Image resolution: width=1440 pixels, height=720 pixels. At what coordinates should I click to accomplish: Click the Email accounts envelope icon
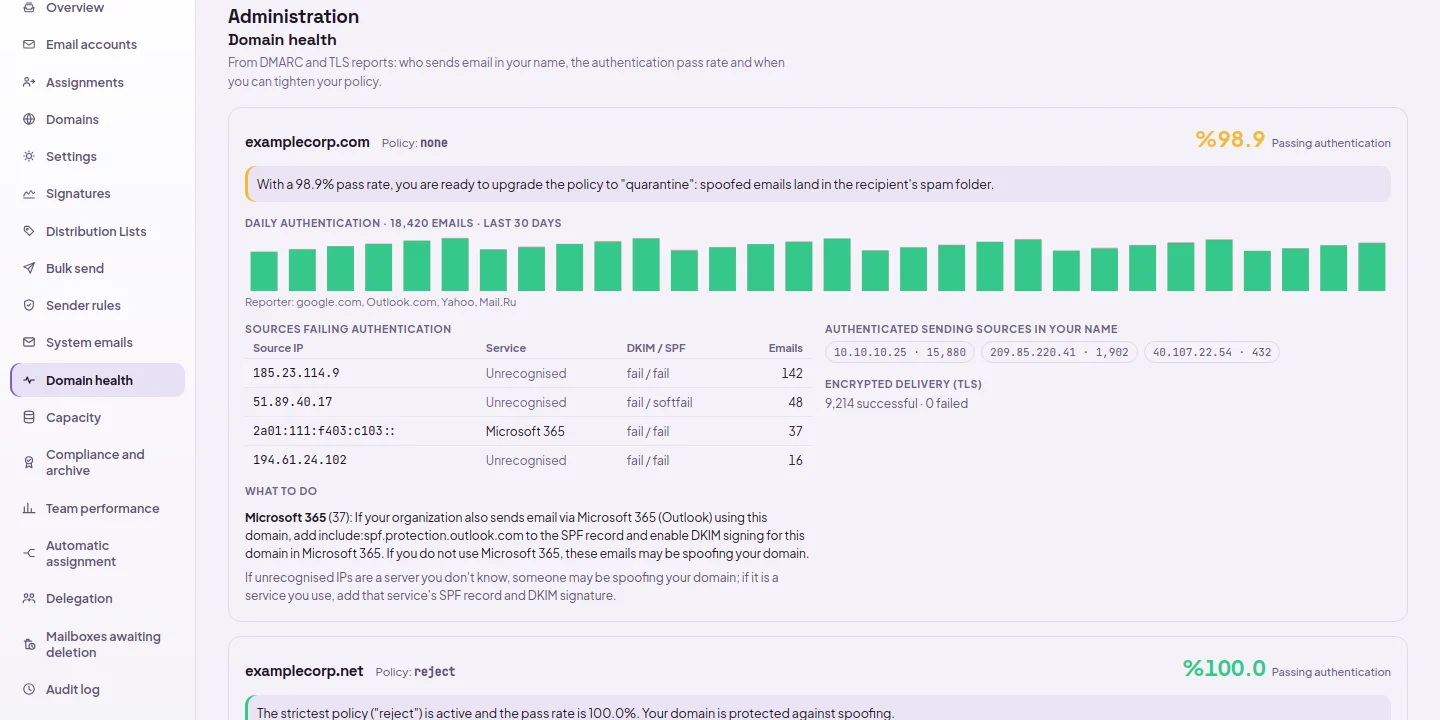click(29, 45)
